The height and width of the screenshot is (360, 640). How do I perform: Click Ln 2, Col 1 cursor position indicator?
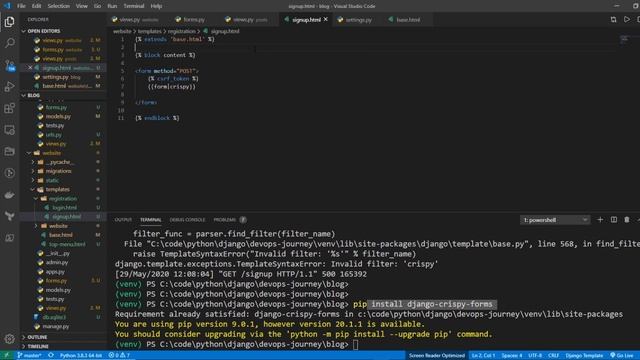coord(483,355)
